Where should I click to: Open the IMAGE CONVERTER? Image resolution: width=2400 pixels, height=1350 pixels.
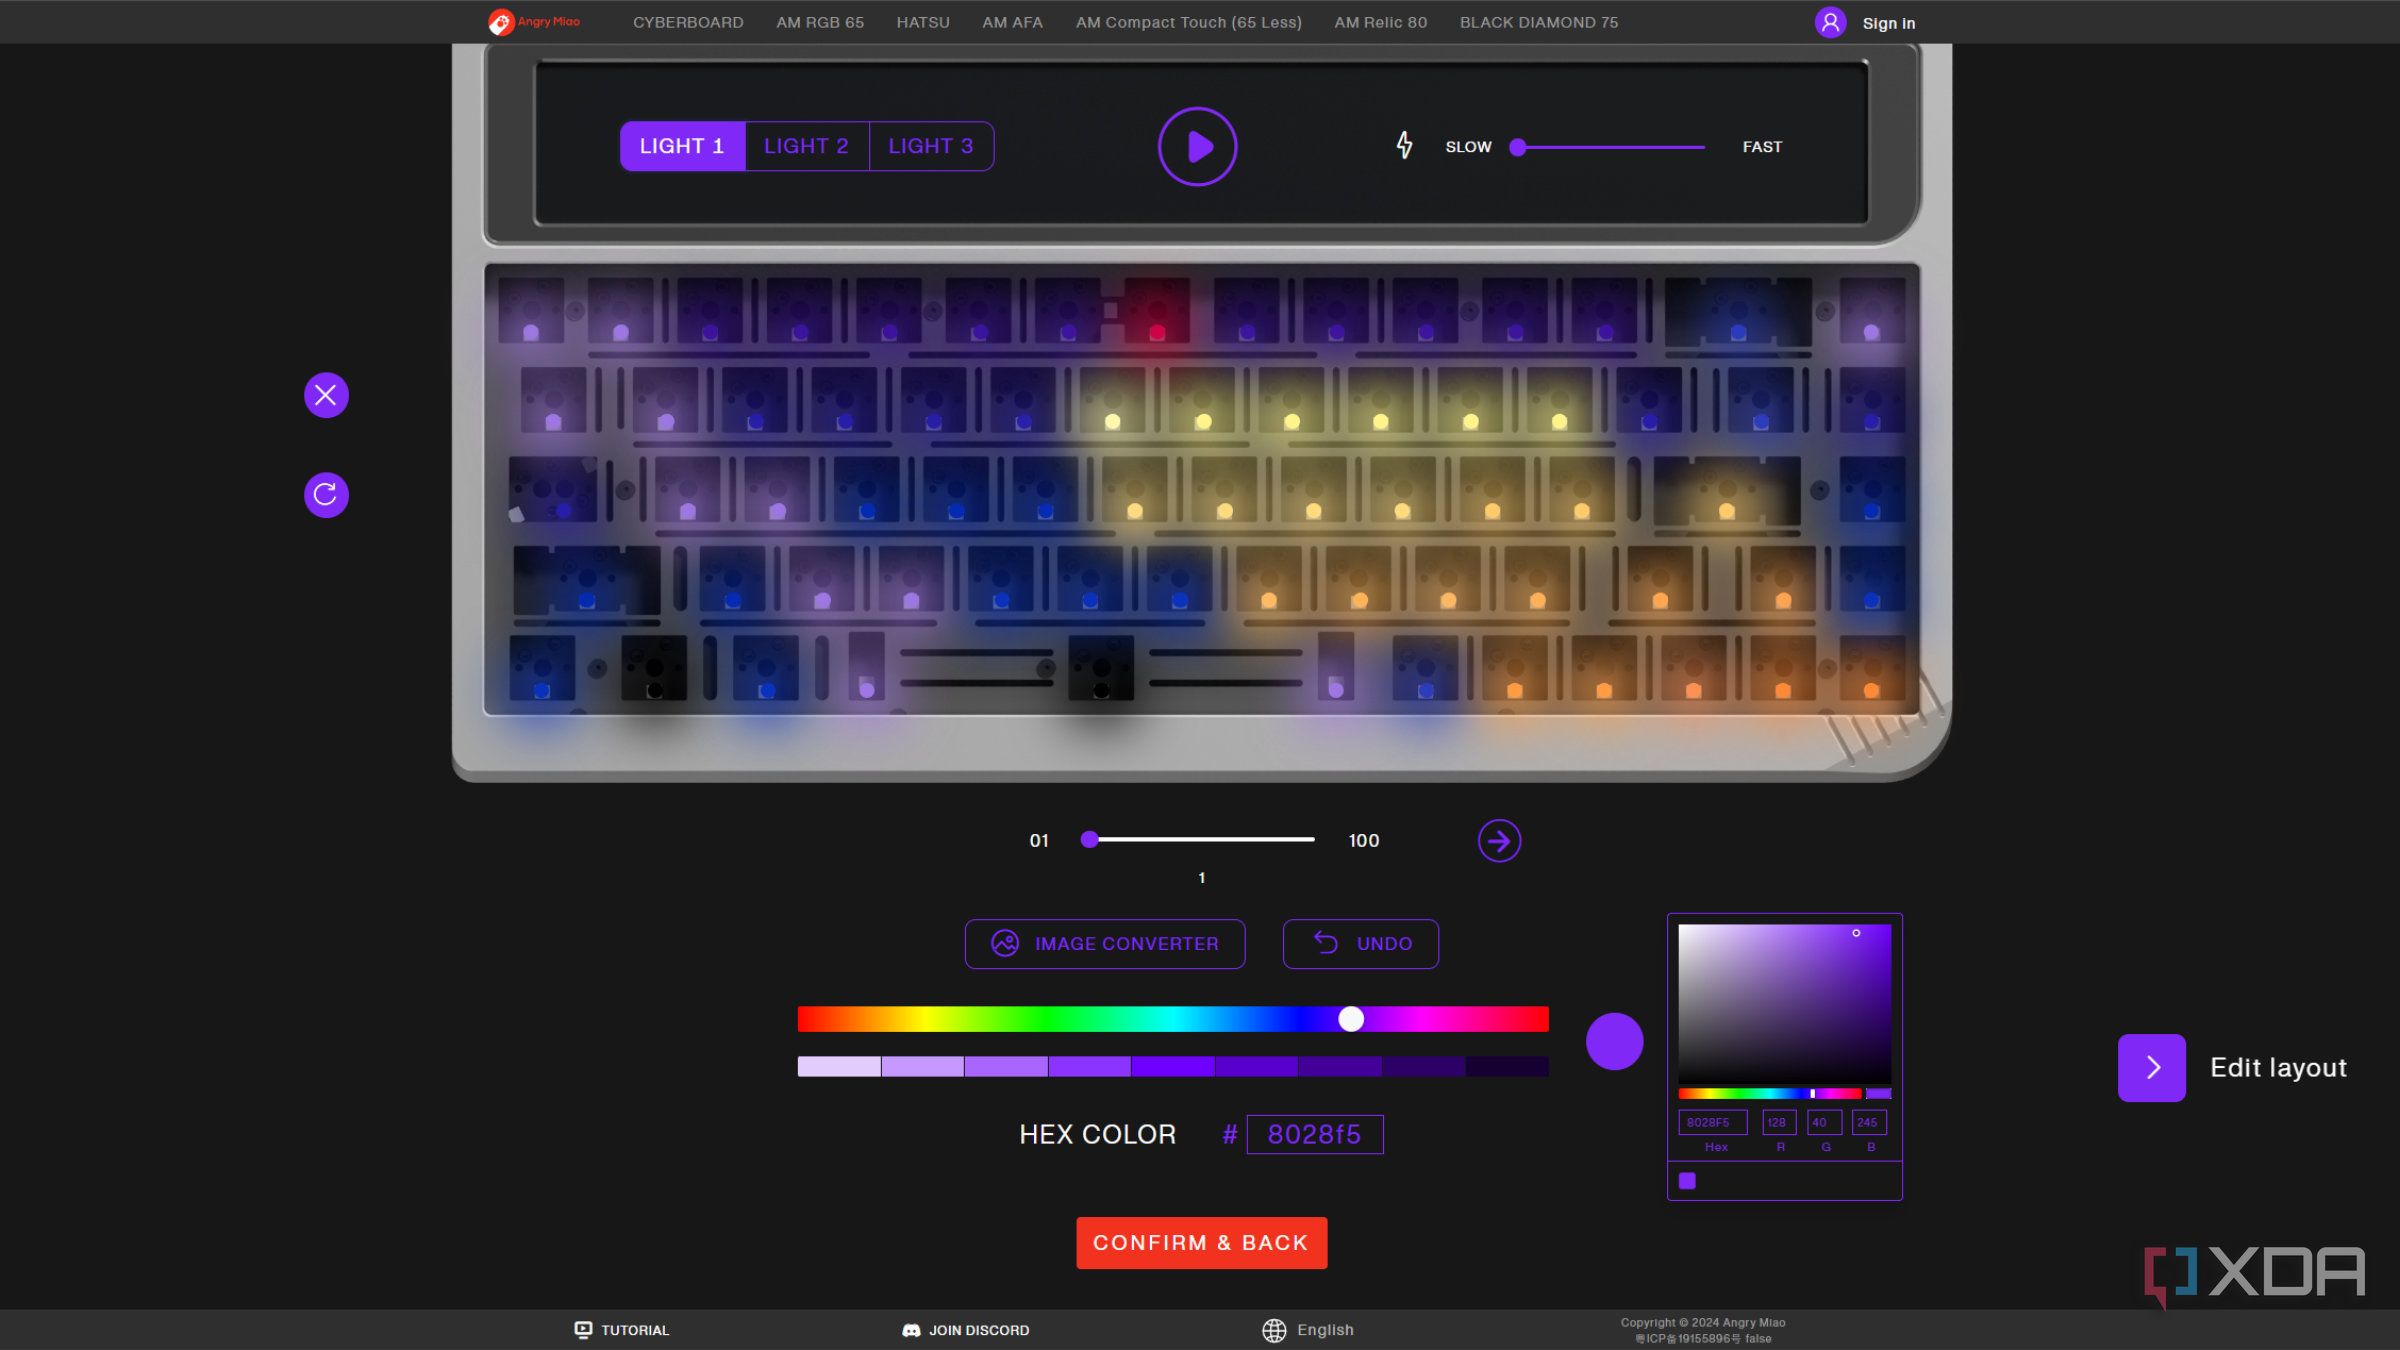pyautogui.click(x=1105, y=944)
